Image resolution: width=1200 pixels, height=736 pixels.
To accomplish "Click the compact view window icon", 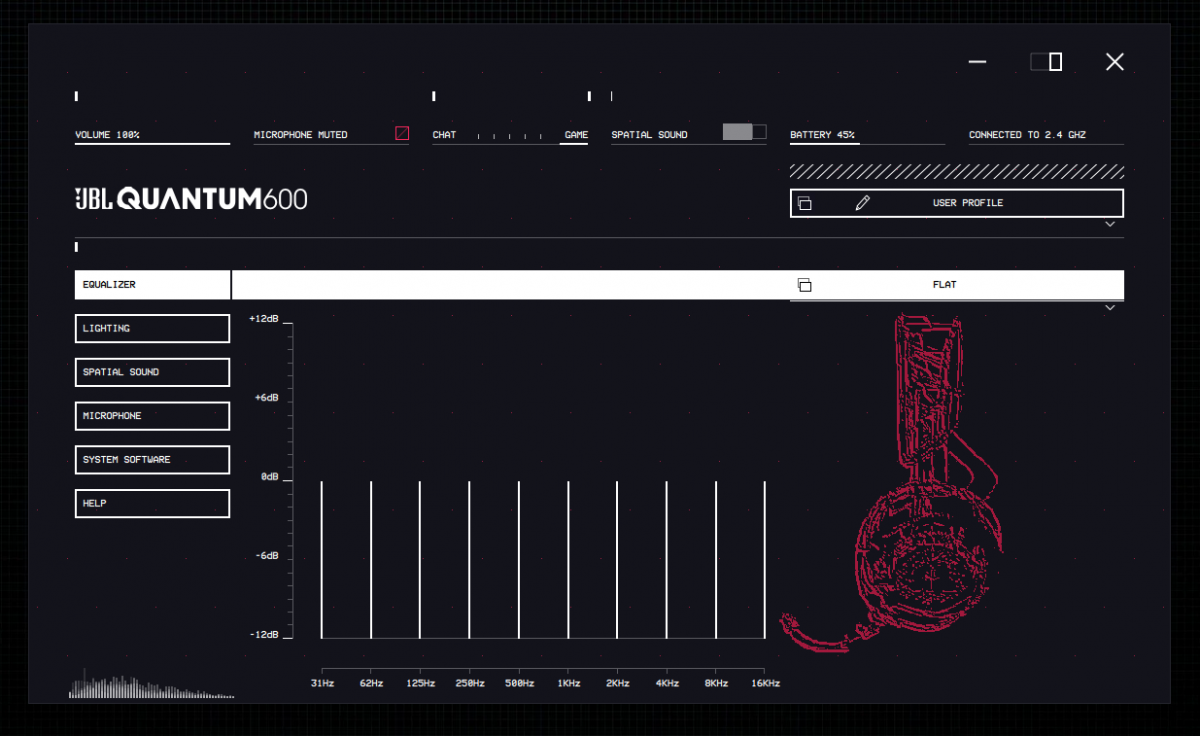I will click(1046, 62).
